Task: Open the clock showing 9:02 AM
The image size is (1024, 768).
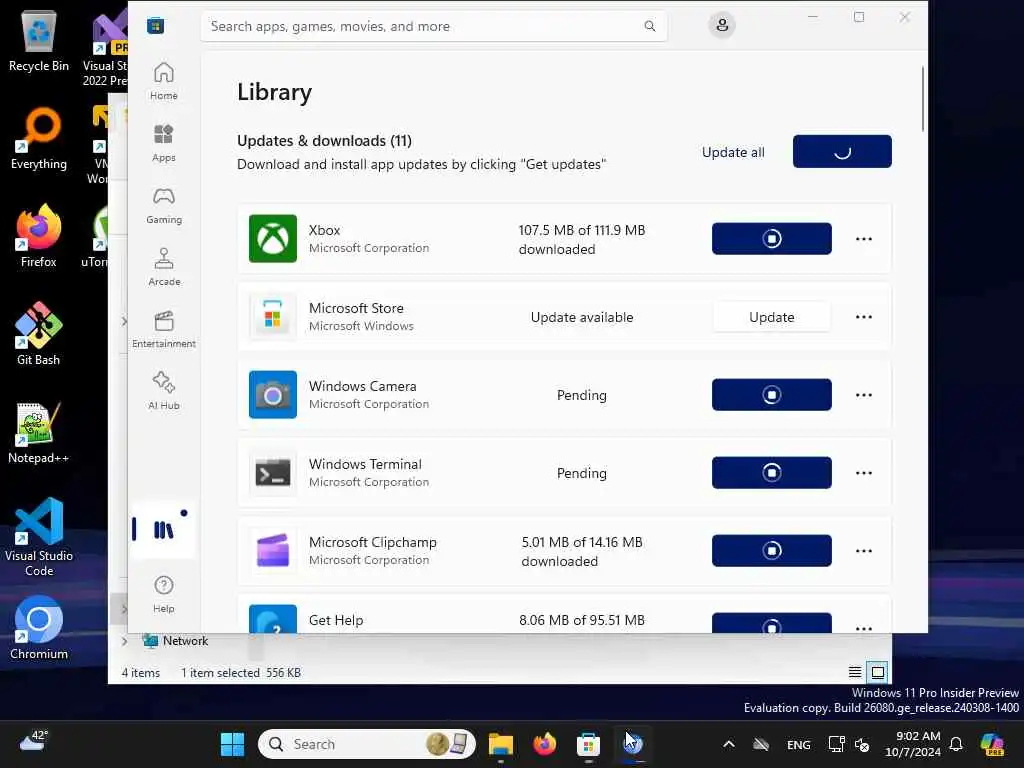Action: pyautogui.click(x=913, y=744)
